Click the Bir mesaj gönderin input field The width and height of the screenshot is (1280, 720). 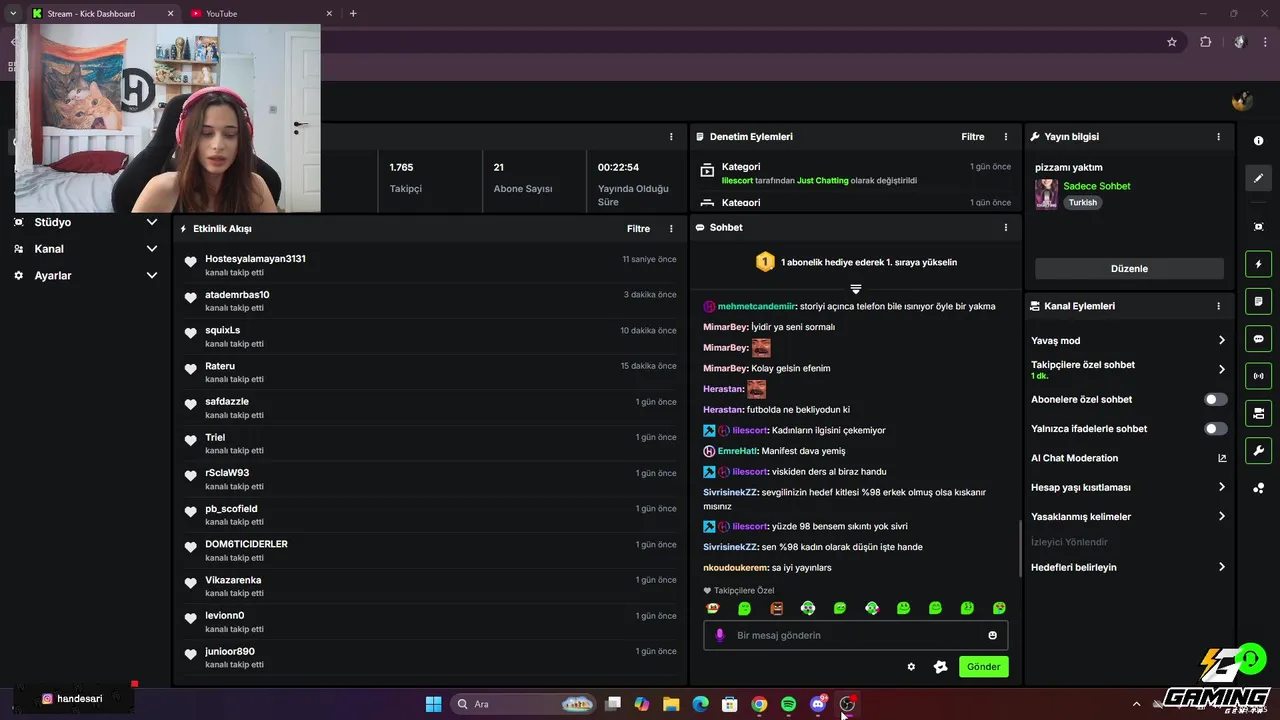855,635
